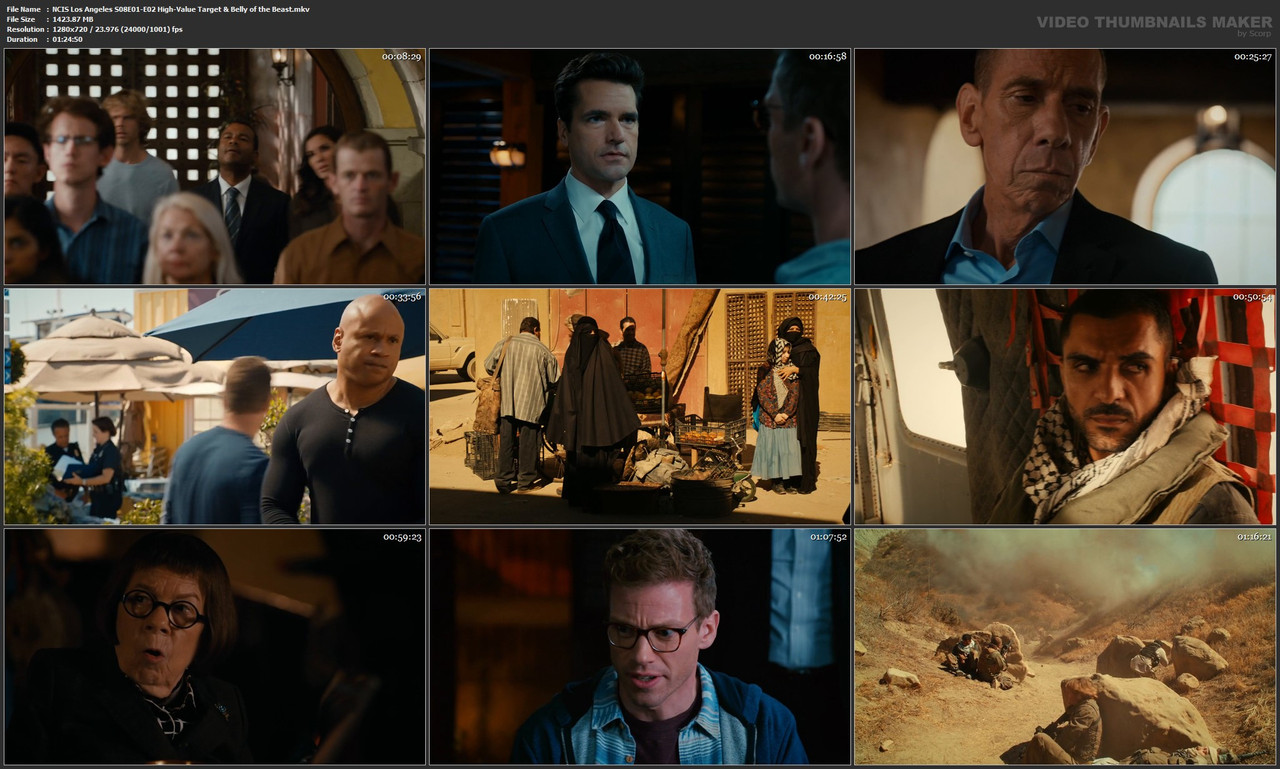Select the 00:59:23 timestamp label
Image resolution: width=1280 pixels, height=769 pixels.
[404, 537]
